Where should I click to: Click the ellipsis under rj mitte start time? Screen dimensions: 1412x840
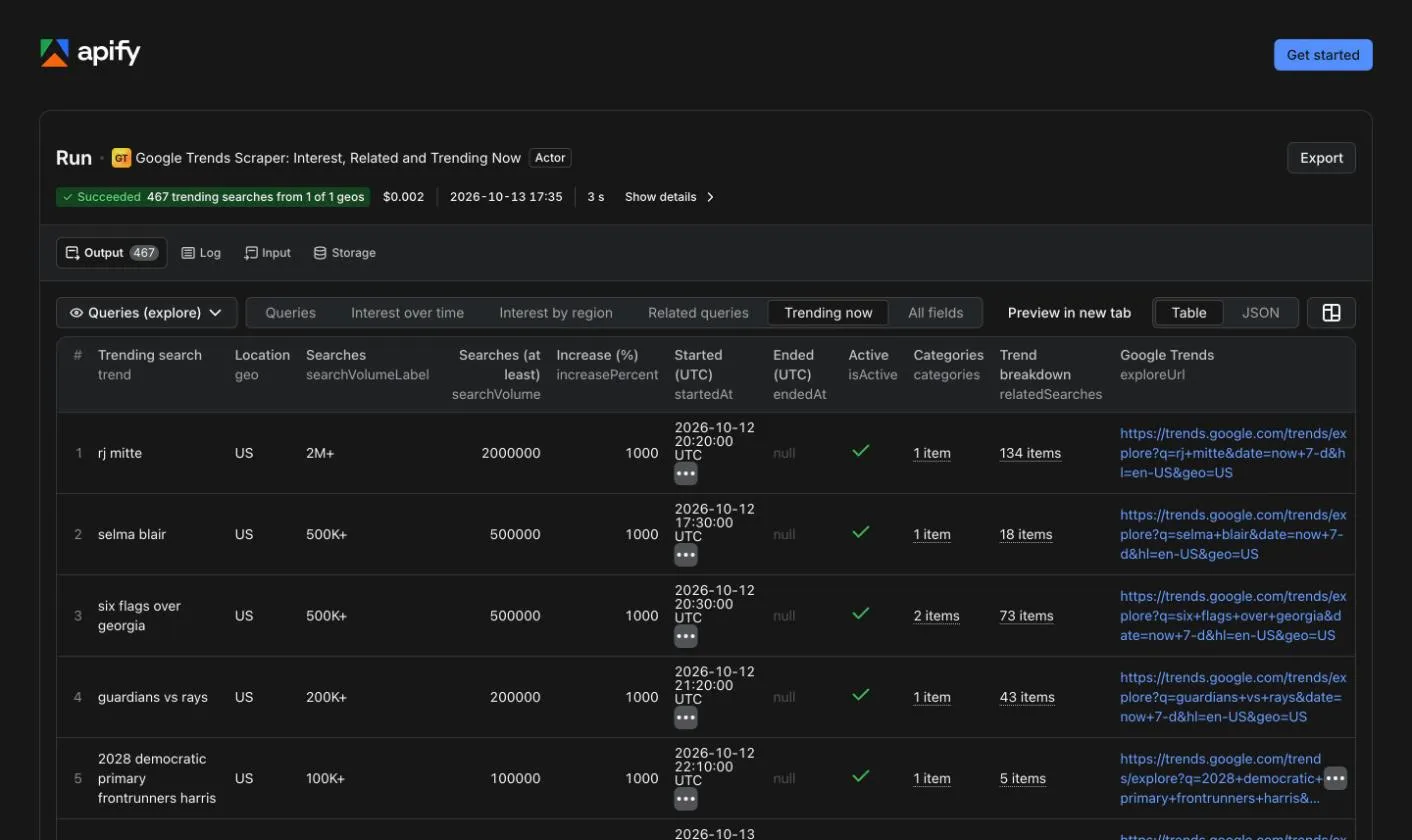(686, 473)
